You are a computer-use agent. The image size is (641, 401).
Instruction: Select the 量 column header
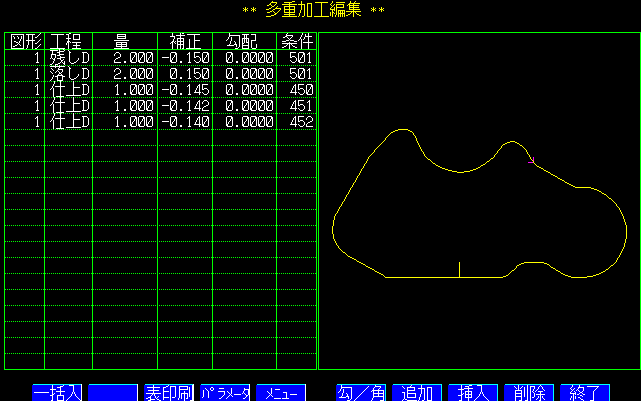(121, 41)
